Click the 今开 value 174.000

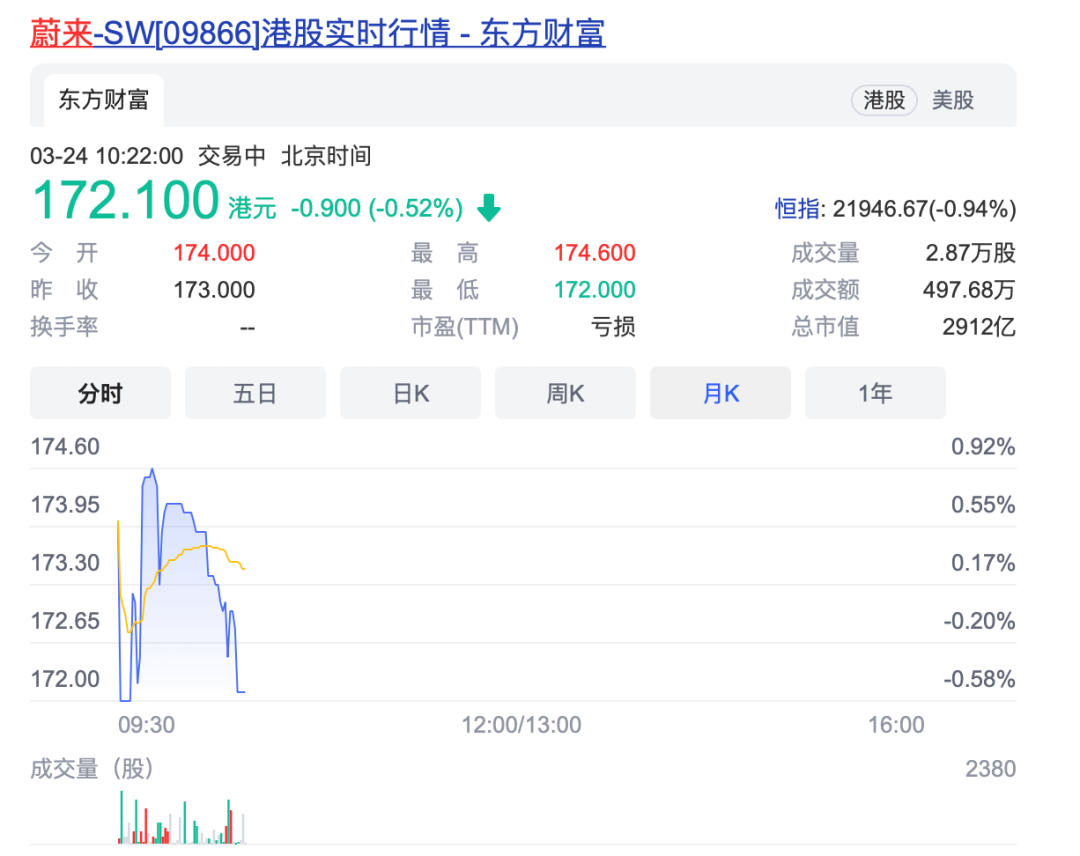214,253
